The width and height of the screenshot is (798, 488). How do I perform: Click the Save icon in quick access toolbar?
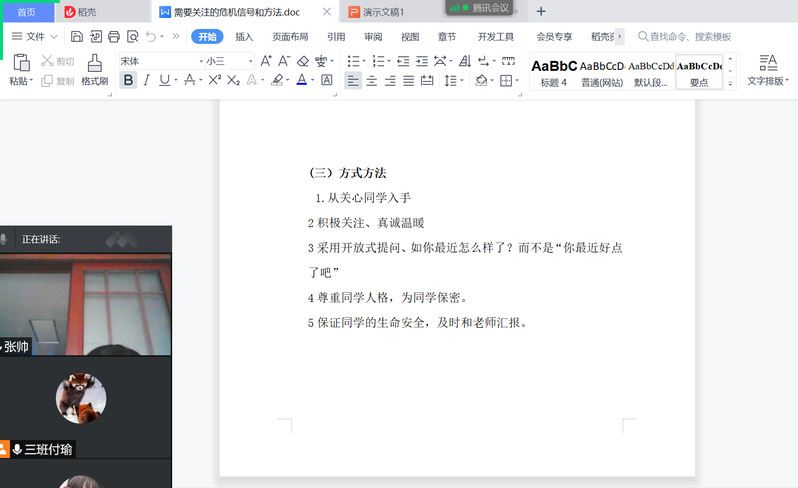(77, 37)
